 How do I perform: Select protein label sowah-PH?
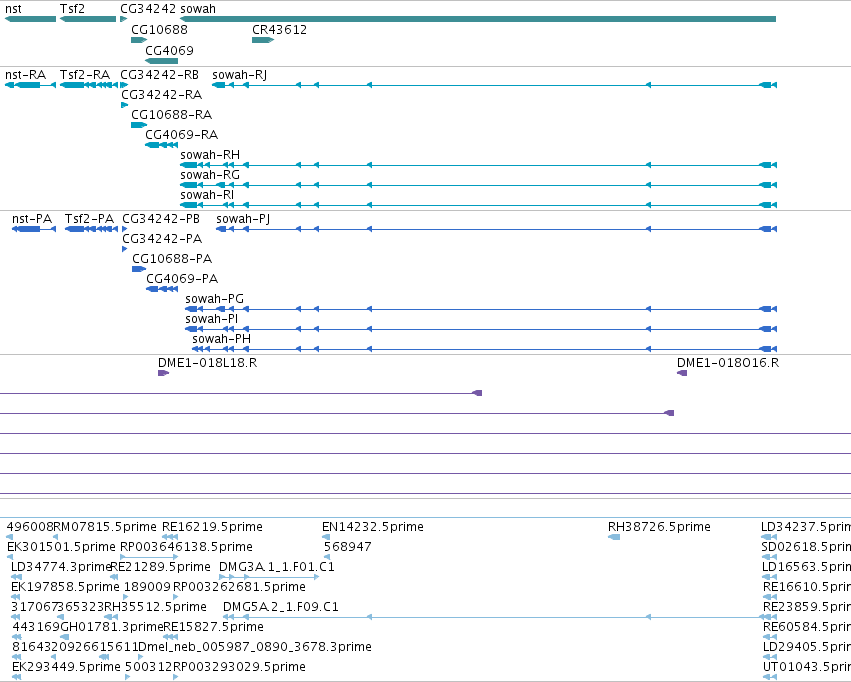coord(221,339)
